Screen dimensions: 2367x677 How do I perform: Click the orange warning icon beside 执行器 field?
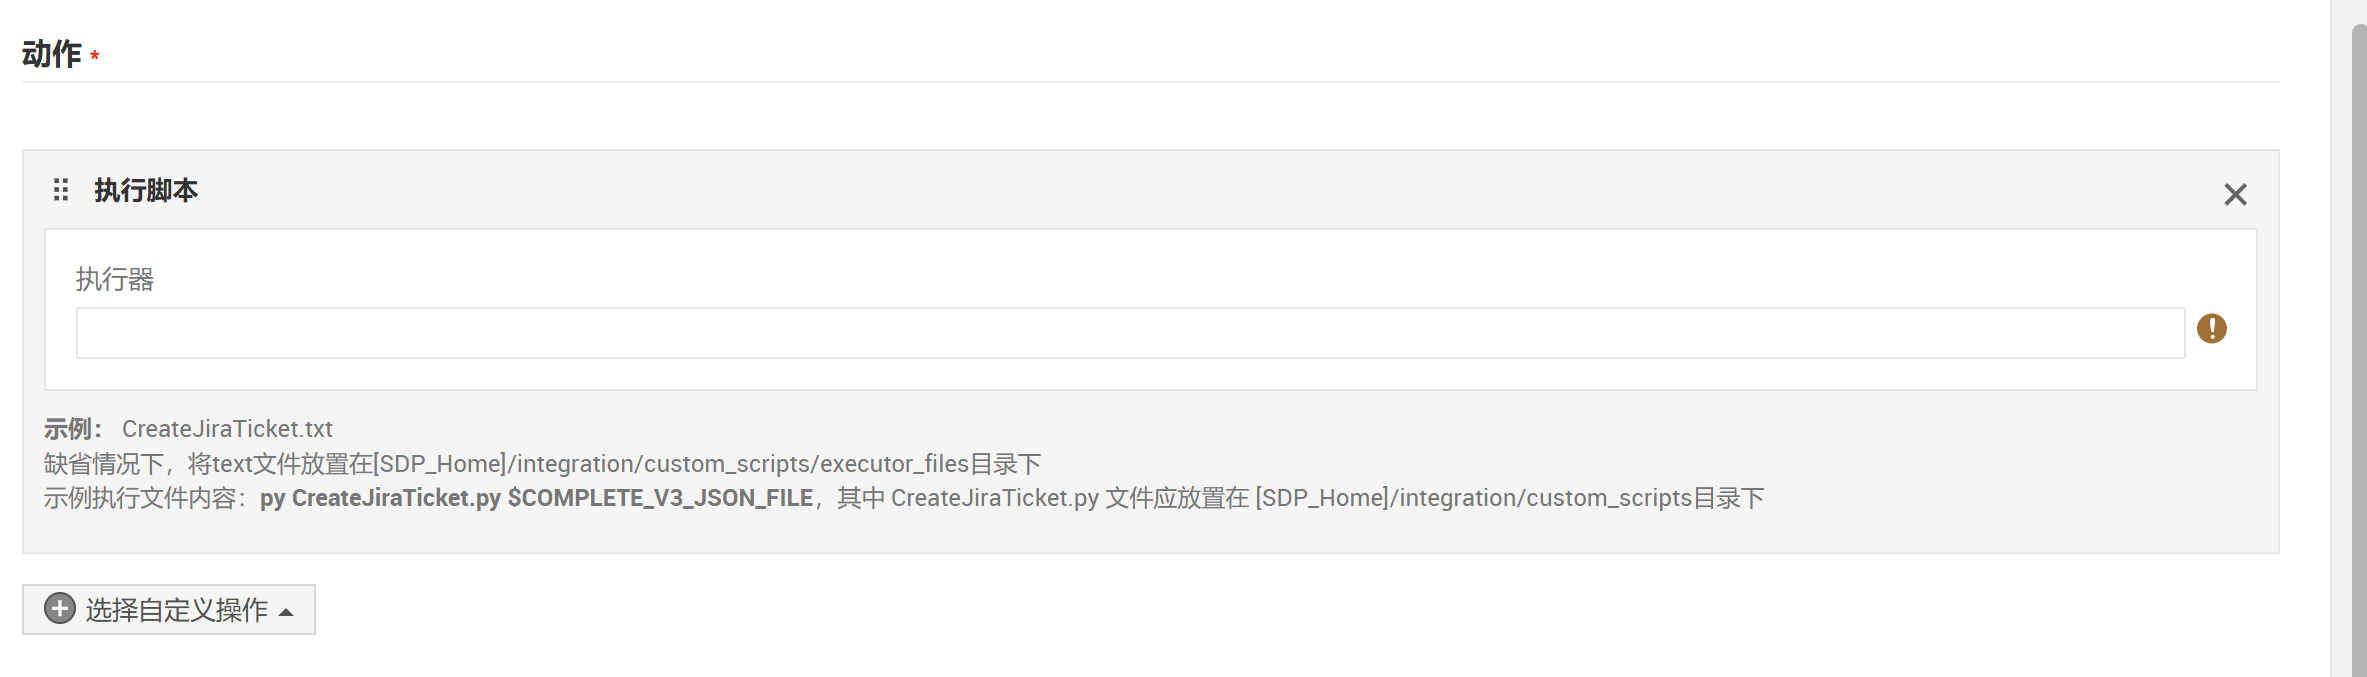click(2212, 328)
